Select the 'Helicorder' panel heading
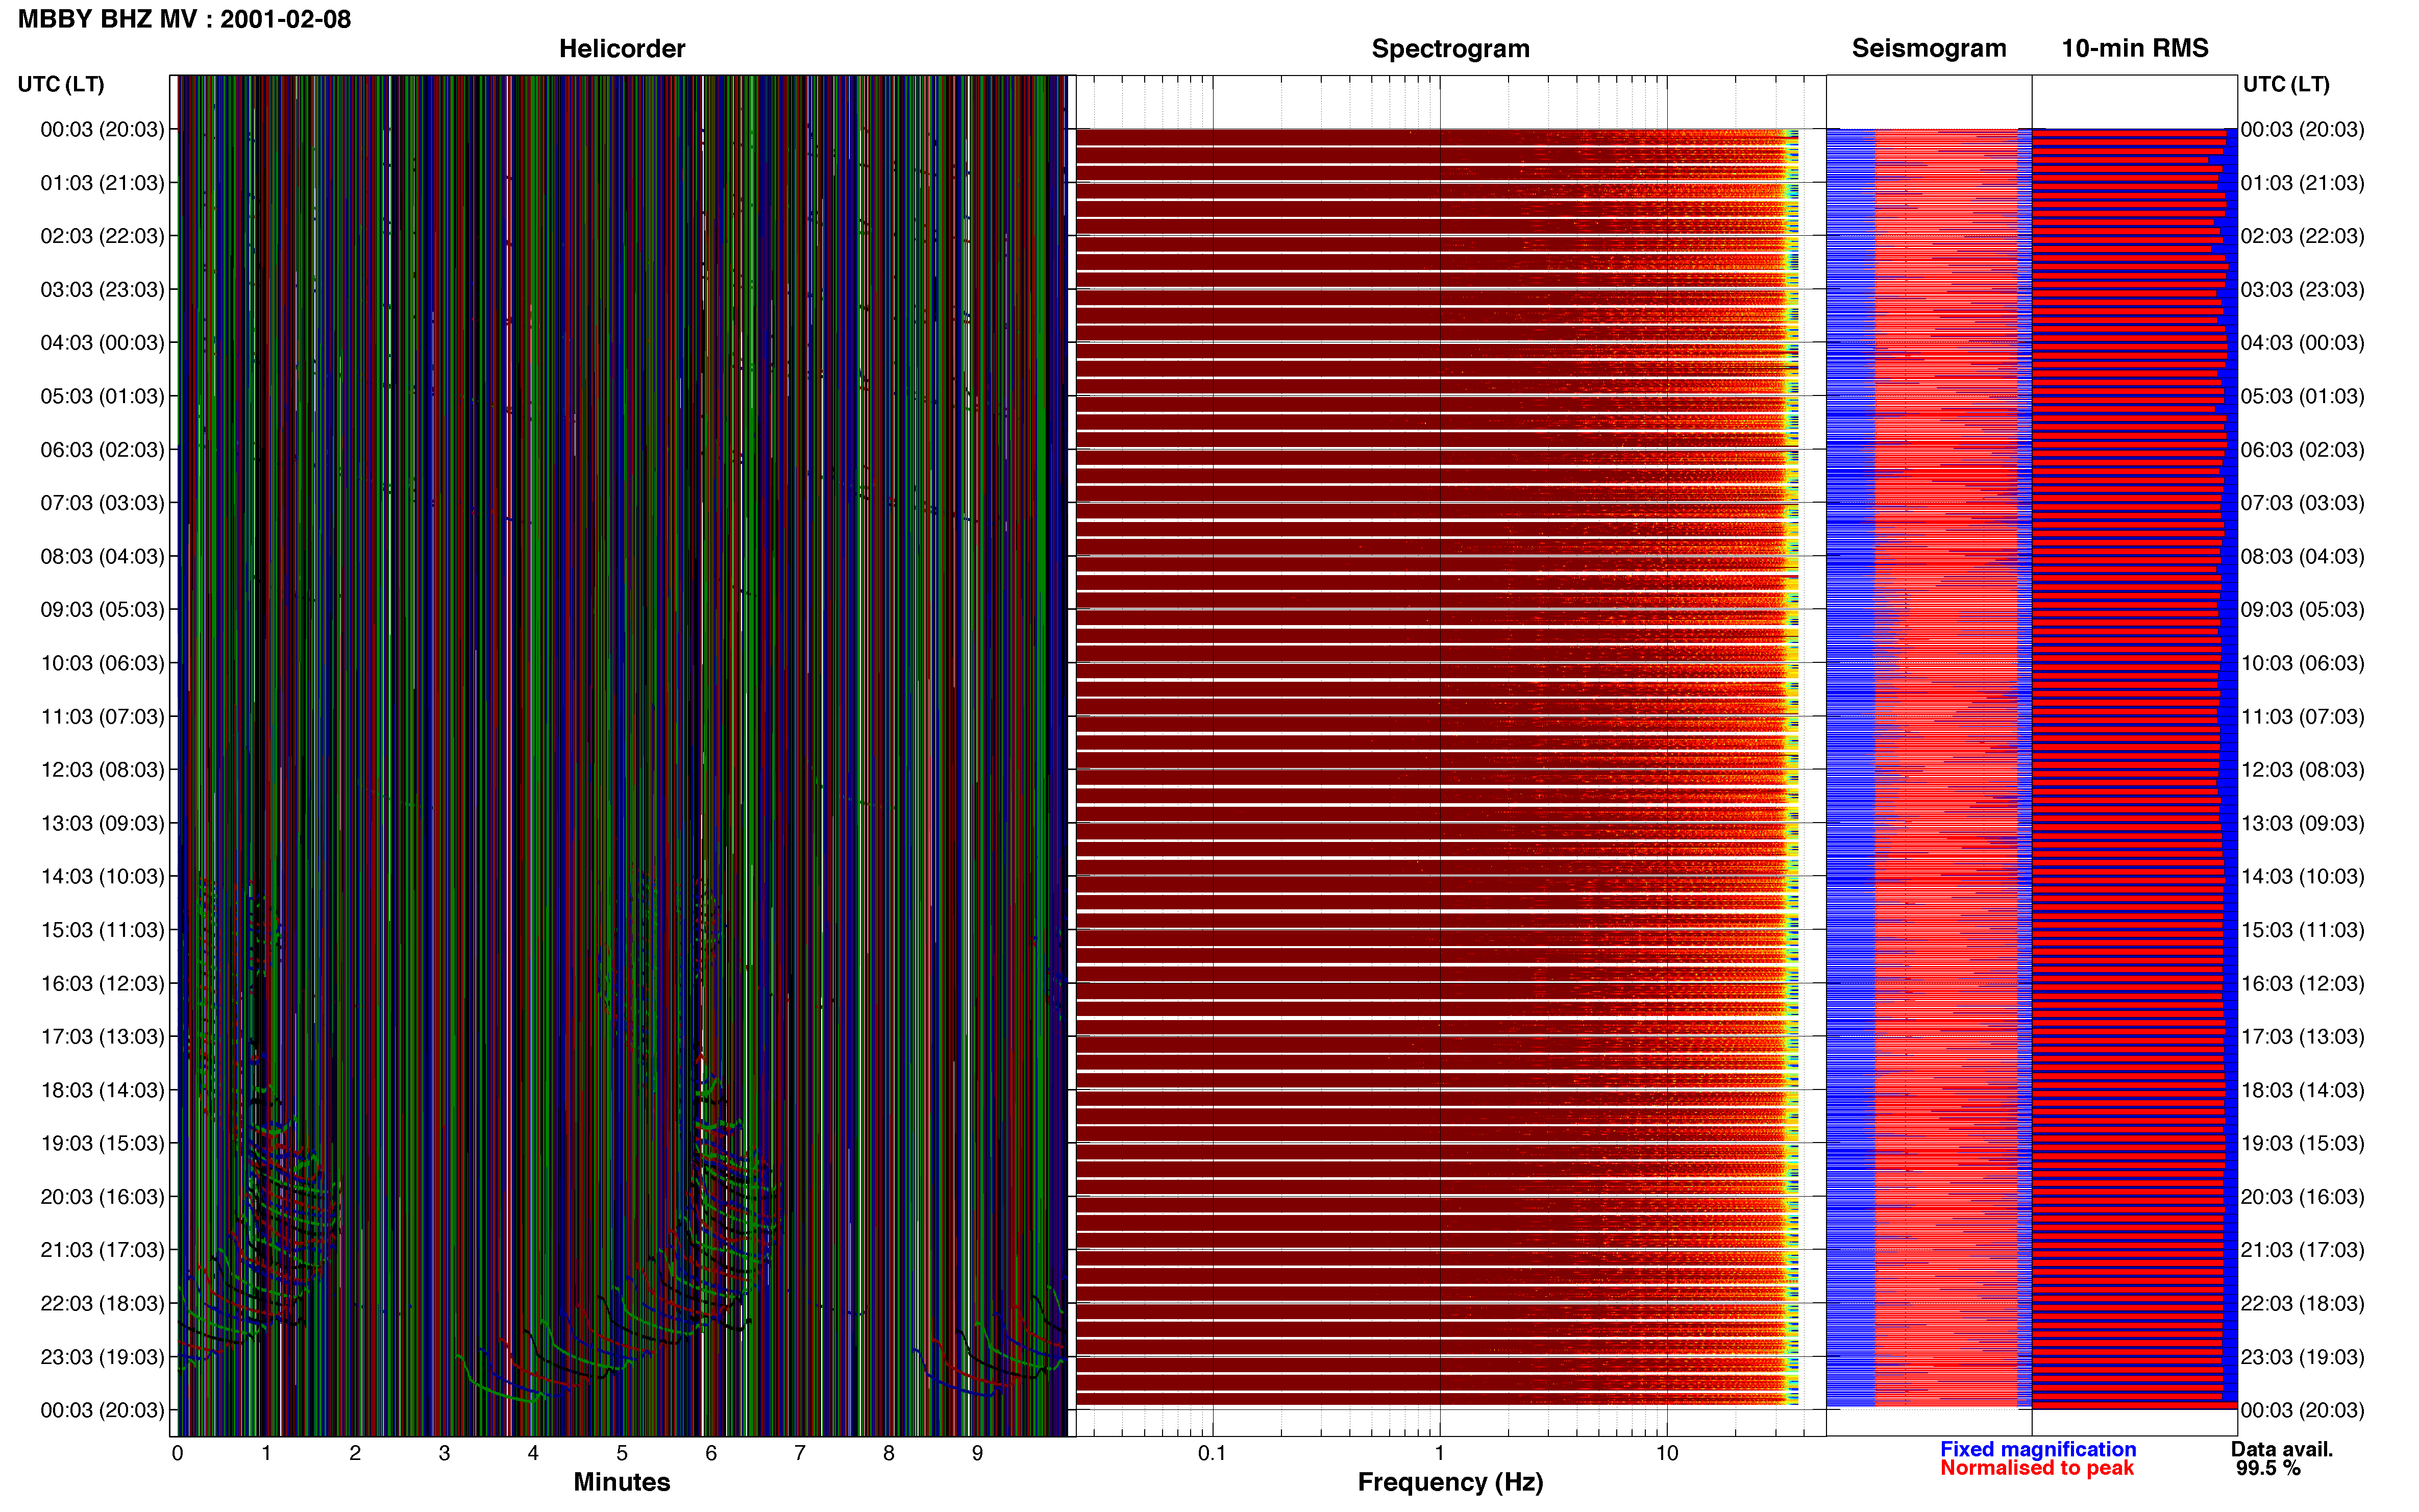Screen dimensions: 2419x1512 [x=622, y=48]
